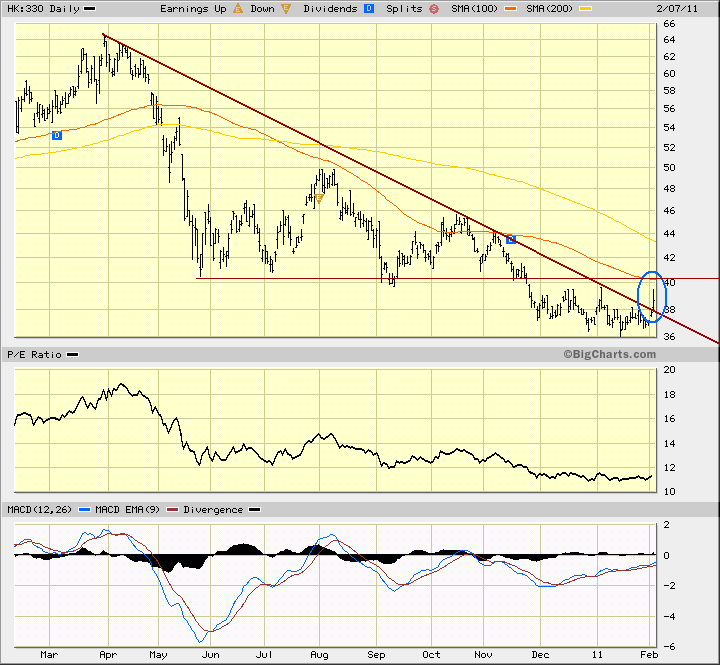Click the Divergence black legend swatch
The image size is (720, 665).
click(x=255, y=509)
